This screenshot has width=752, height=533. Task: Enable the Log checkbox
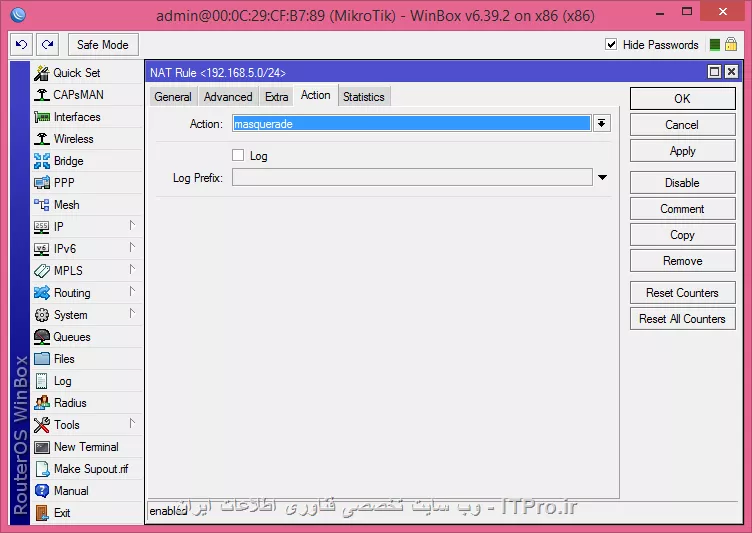coord(238,155)
